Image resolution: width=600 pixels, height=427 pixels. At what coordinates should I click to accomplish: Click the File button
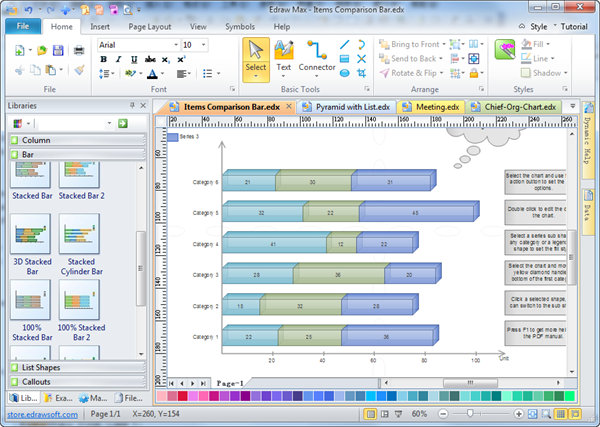(x=22, y=25)
